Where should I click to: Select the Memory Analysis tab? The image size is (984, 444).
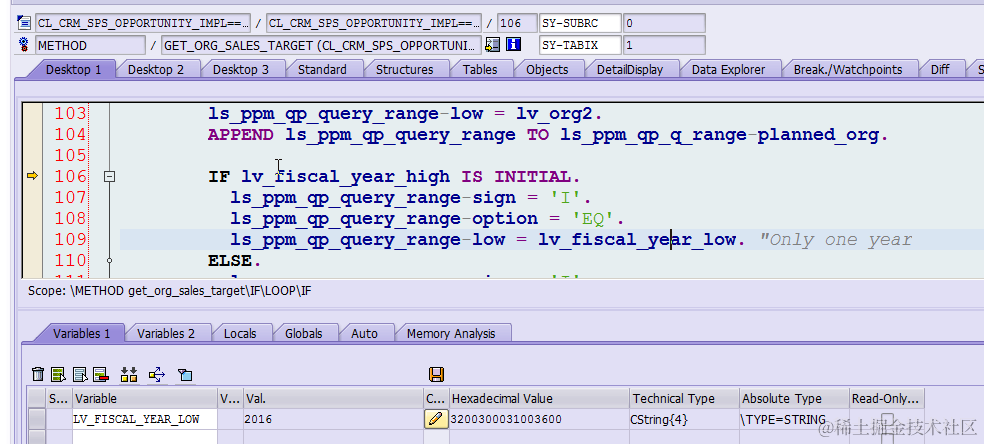tap(451, 334)
